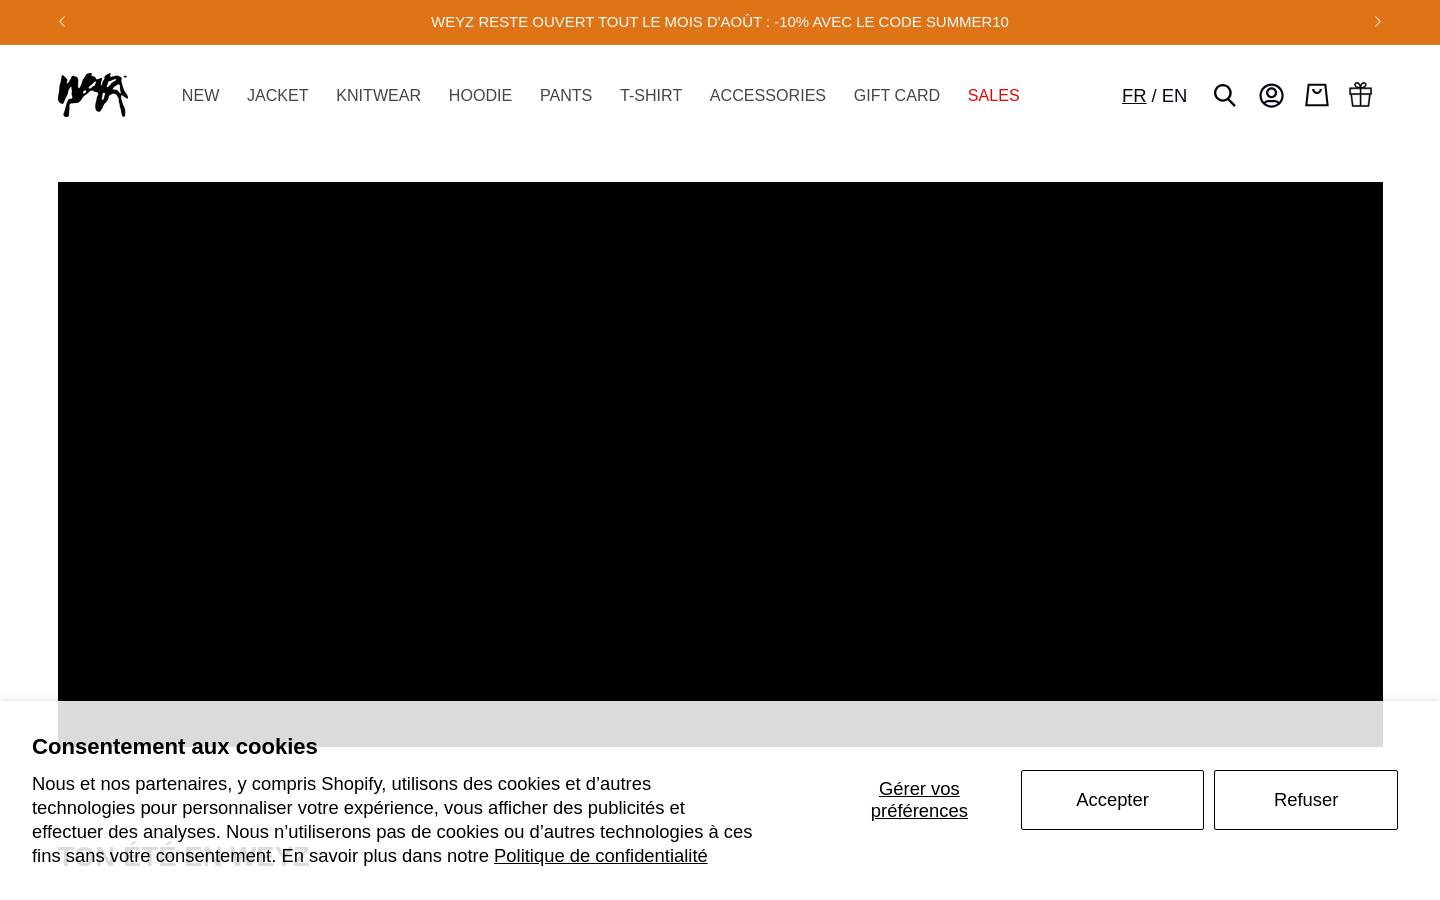This screenshot has height=900, width=1440.
Task: Open the account profile icon
Action: [x=1271, y=95]
